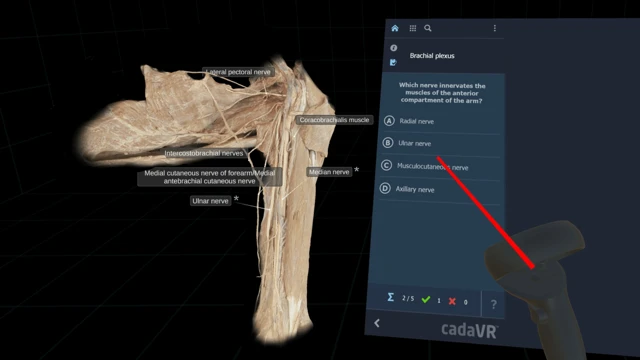640x360 pixels.
Task: Select the Ulnar nerve model label
Action: pos(210,201)
